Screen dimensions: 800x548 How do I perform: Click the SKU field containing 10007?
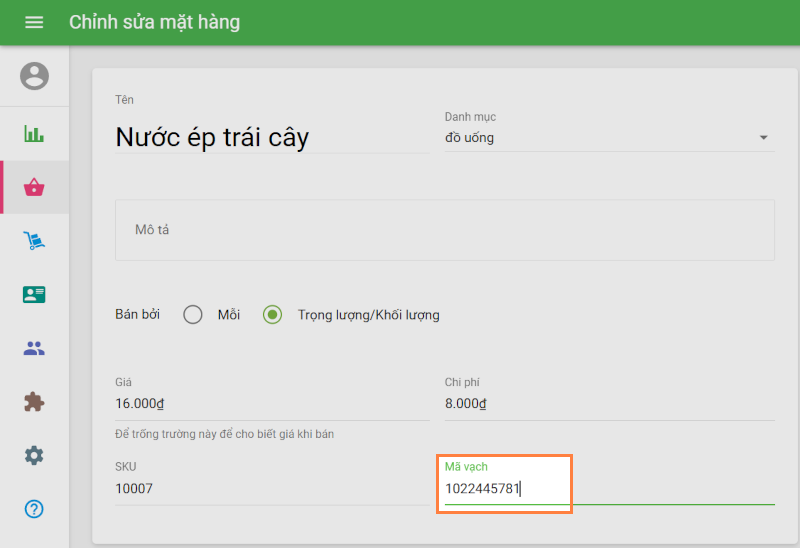click(x=272, y=489)
